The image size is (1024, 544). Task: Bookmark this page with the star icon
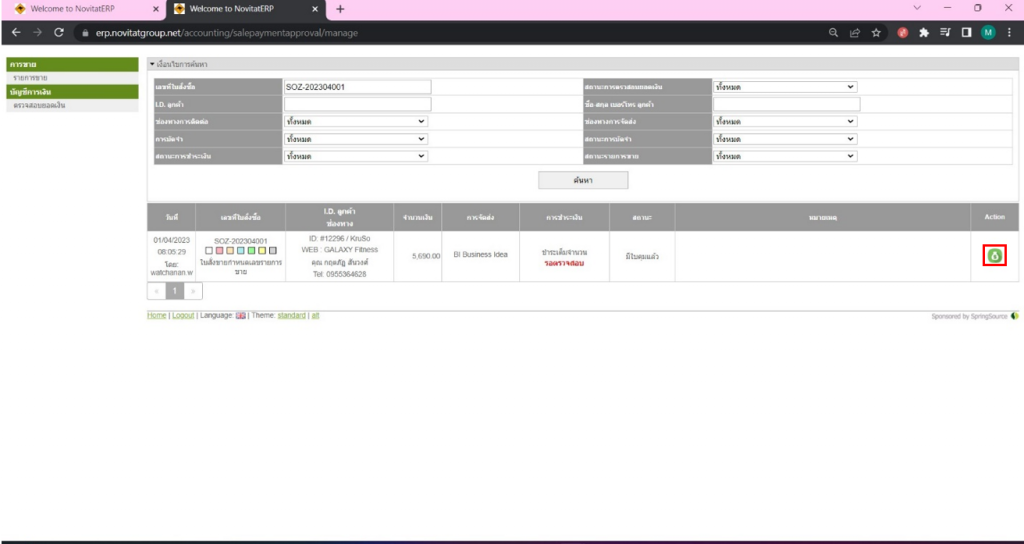876,32
